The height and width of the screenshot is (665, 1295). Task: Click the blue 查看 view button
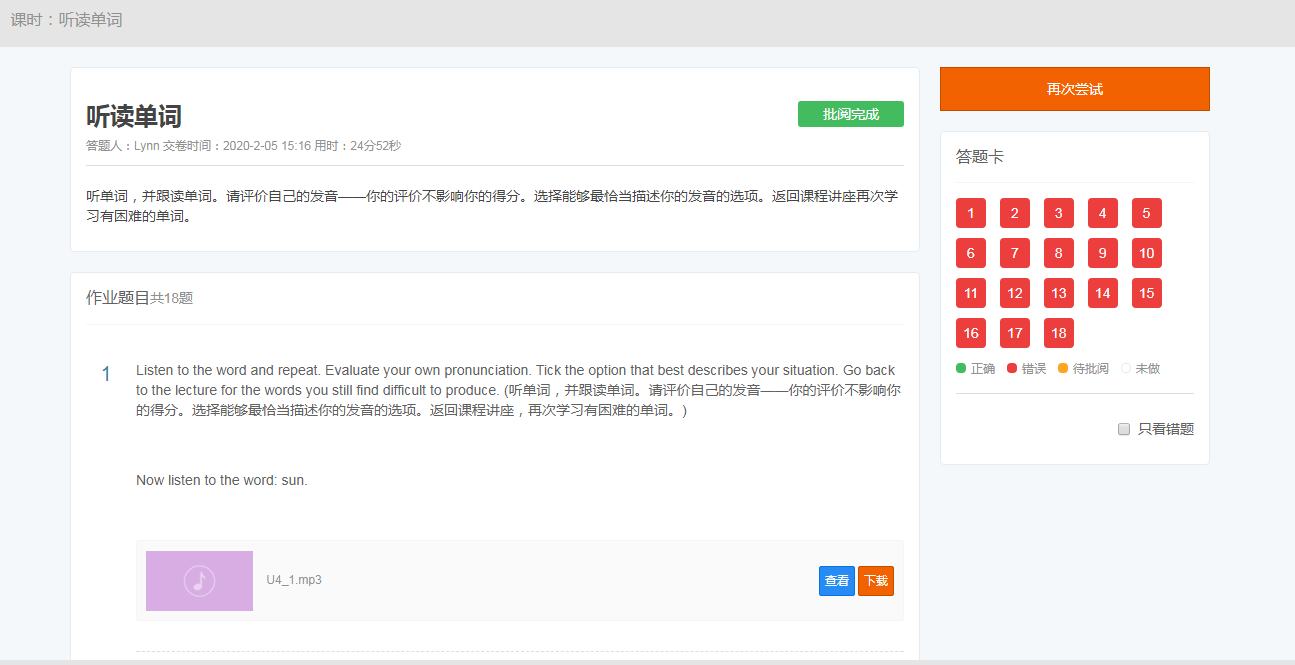click(837, 581)
